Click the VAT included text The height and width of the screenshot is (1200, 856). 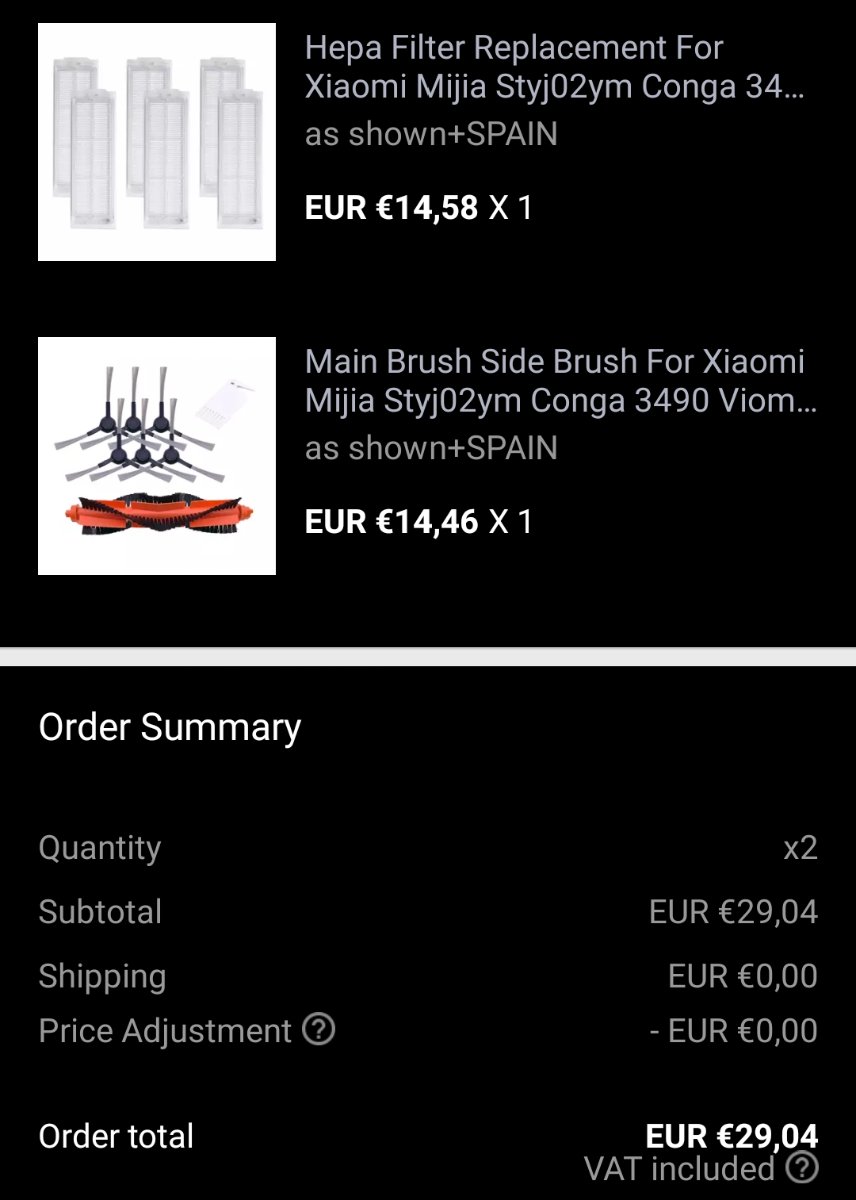click(679, 1168)
